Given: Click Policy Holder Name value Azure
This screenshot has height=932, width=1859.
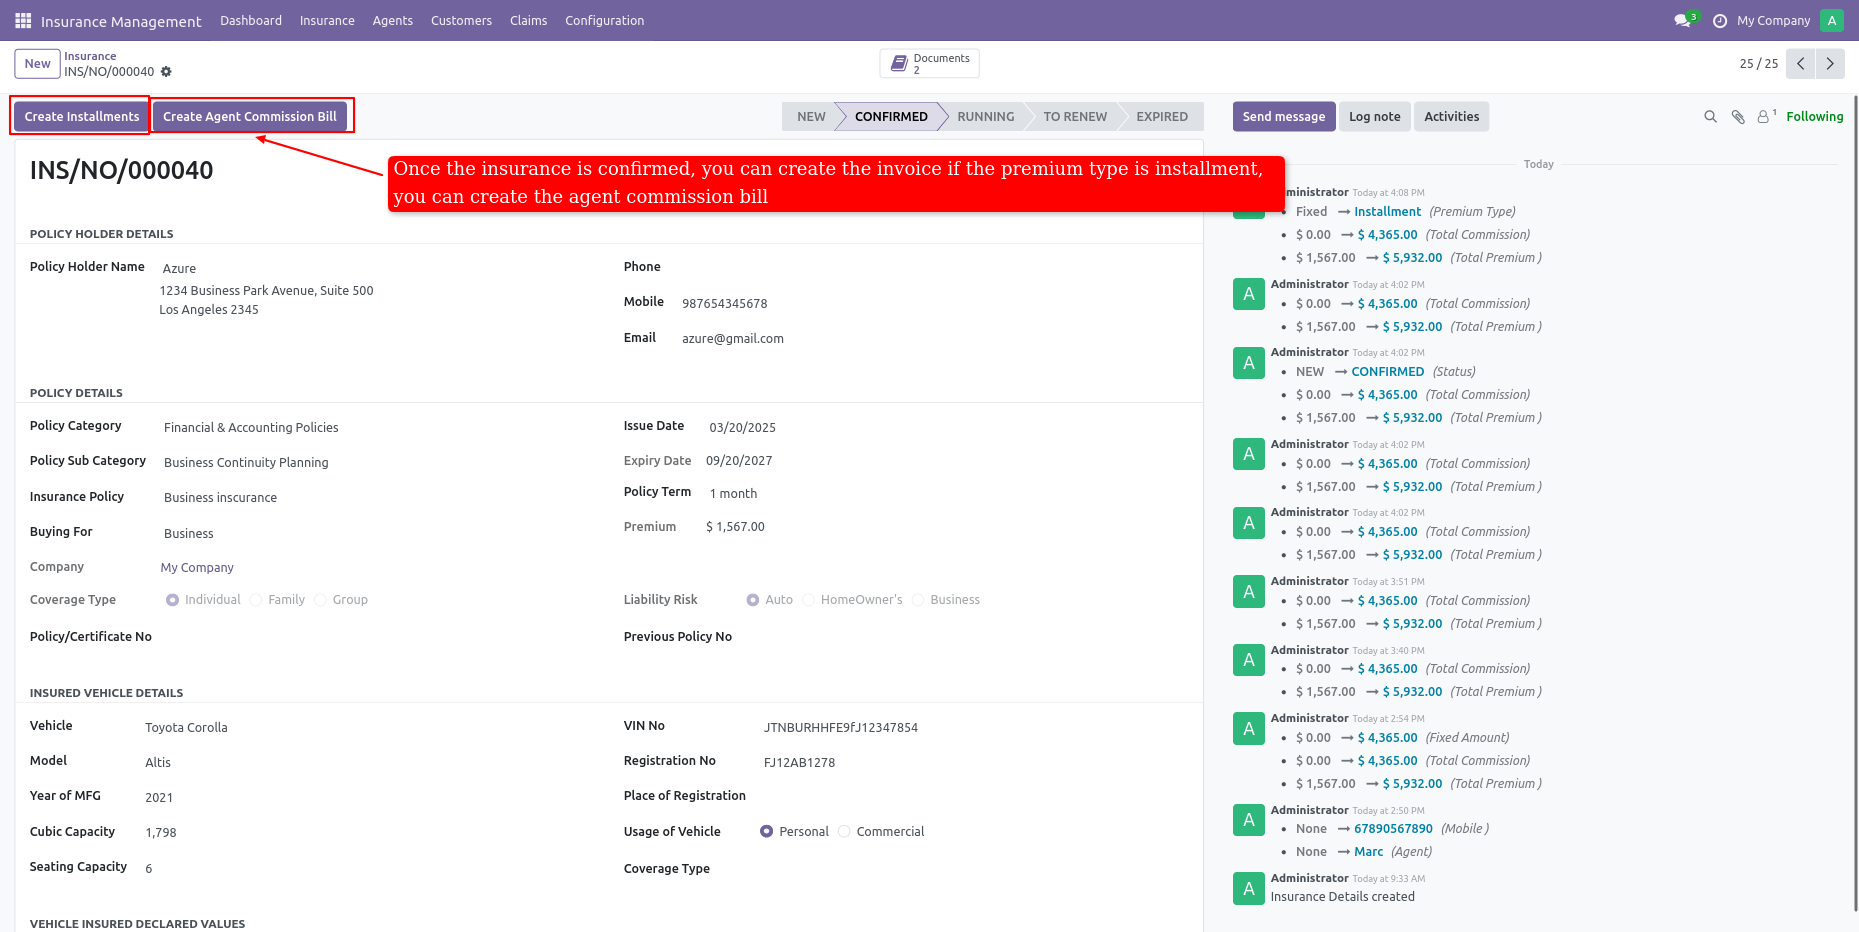Looking at the screenshot, I should pyautogui.click(x=179, y=269).
